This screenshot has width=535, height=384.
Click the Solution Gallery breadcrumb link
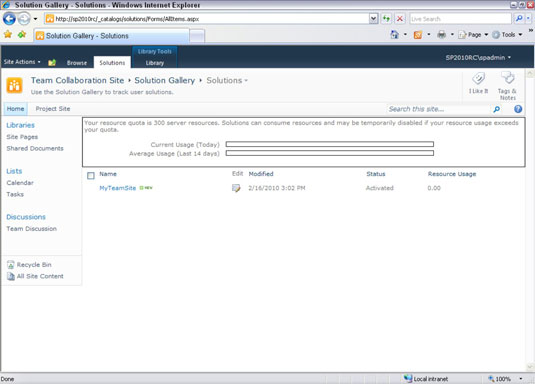(164, 81)
